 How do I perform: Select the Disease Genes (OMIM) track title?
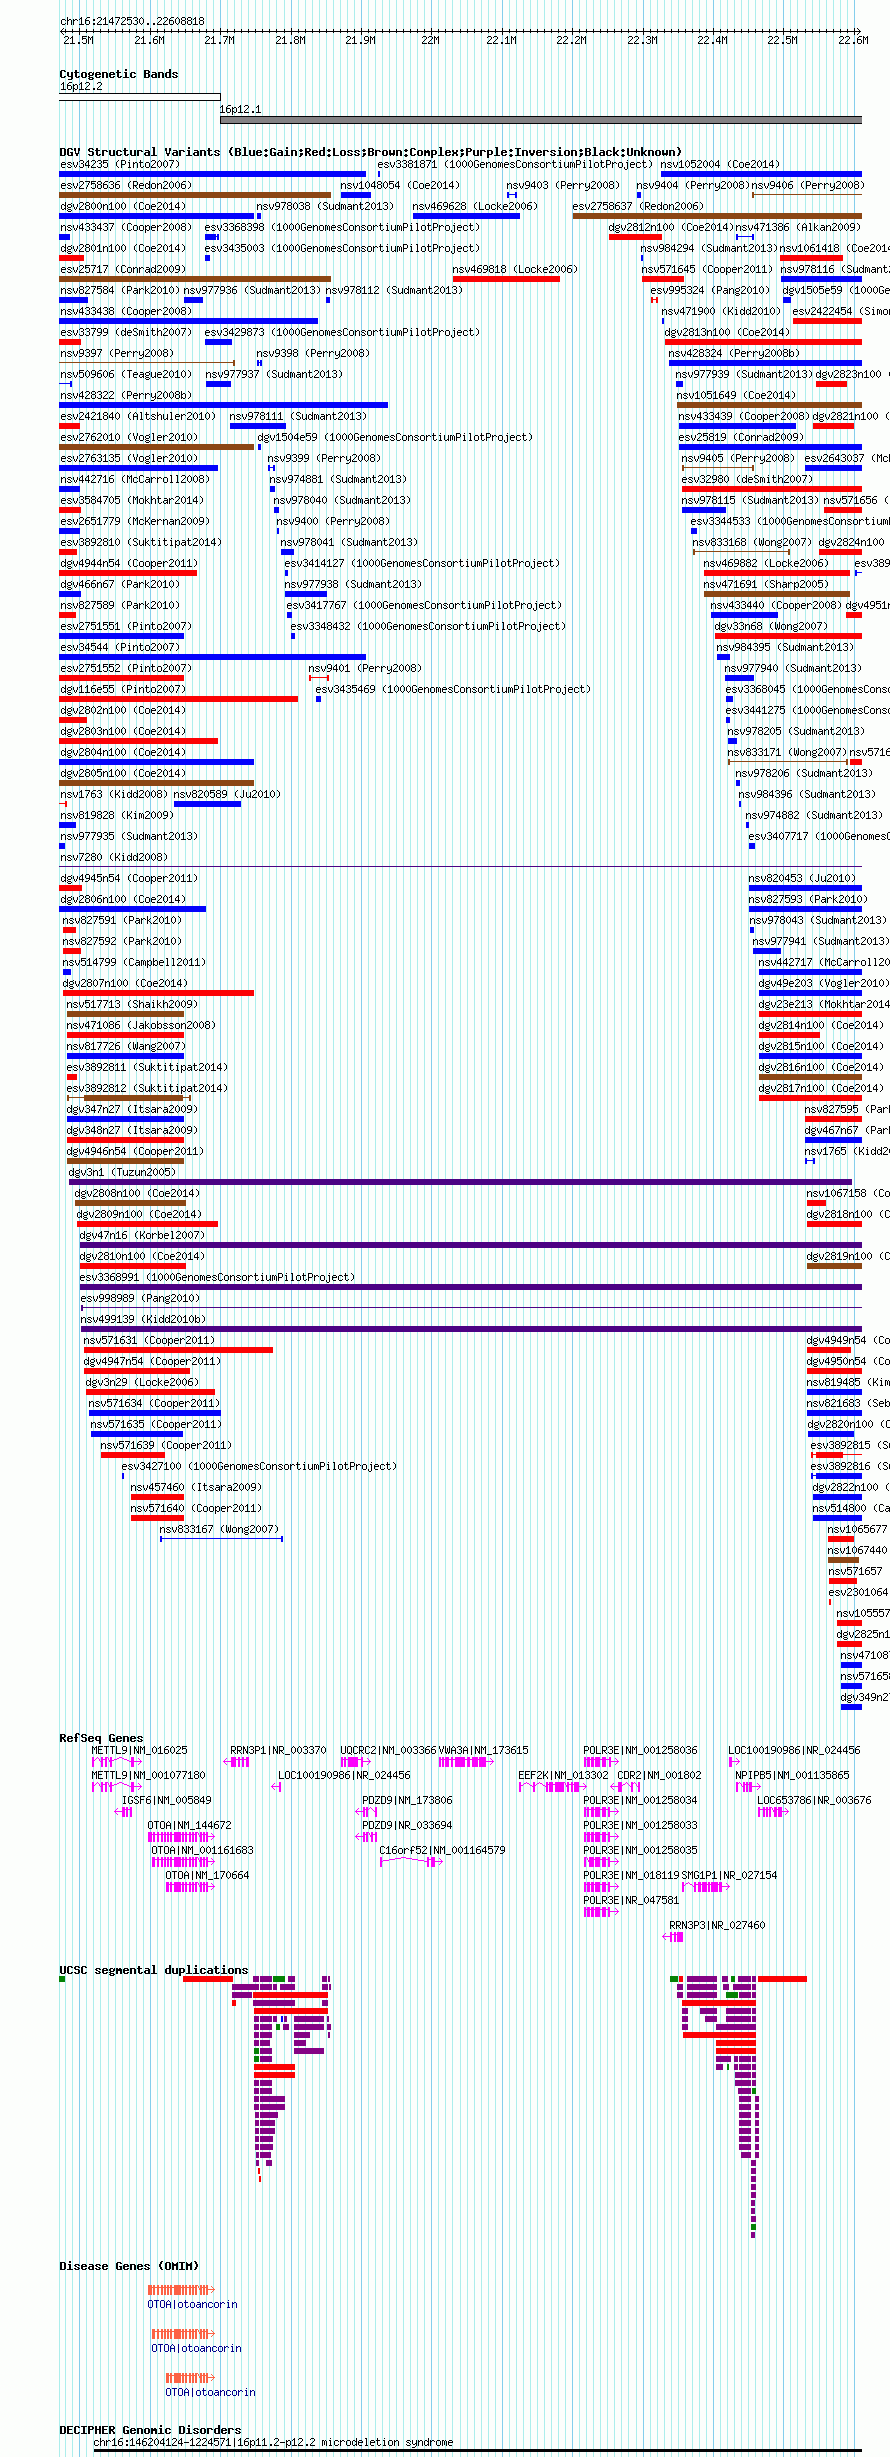click(129, 2266)
